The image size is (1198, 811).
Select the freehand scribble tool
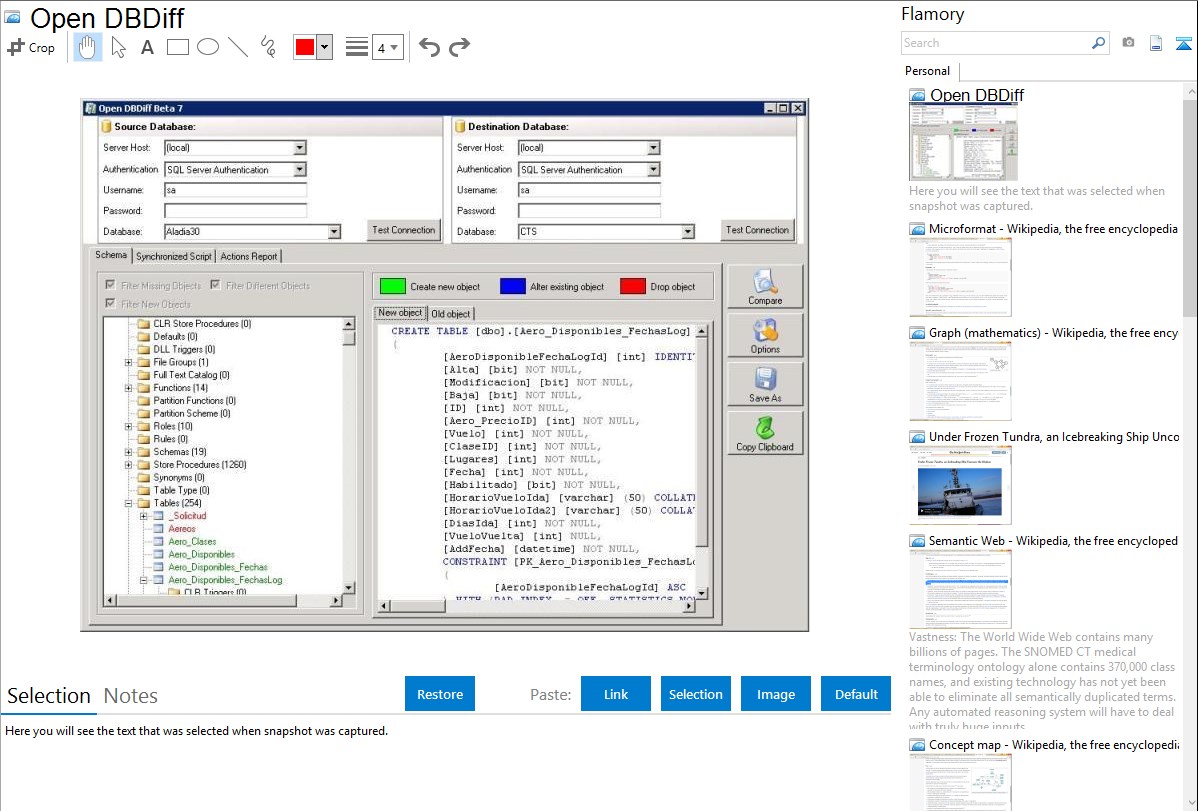pos(268,47)
